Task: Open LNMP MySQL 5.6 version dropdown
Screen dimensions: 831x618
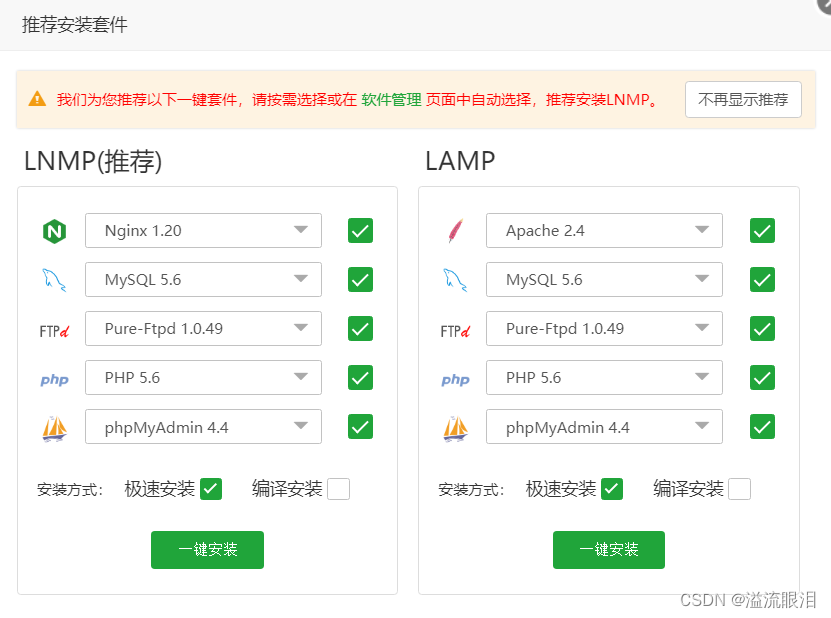Action: (x=203, y=279)
